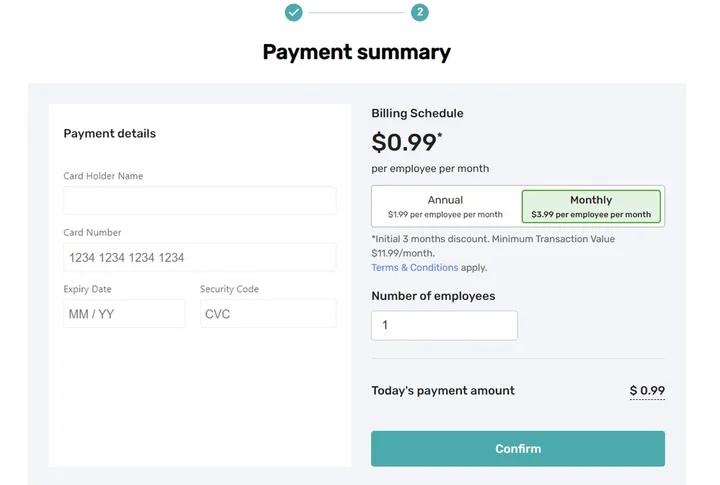Click the Expiry Date label text
Viewport: 720px width, 485px height.
point(88,289)
